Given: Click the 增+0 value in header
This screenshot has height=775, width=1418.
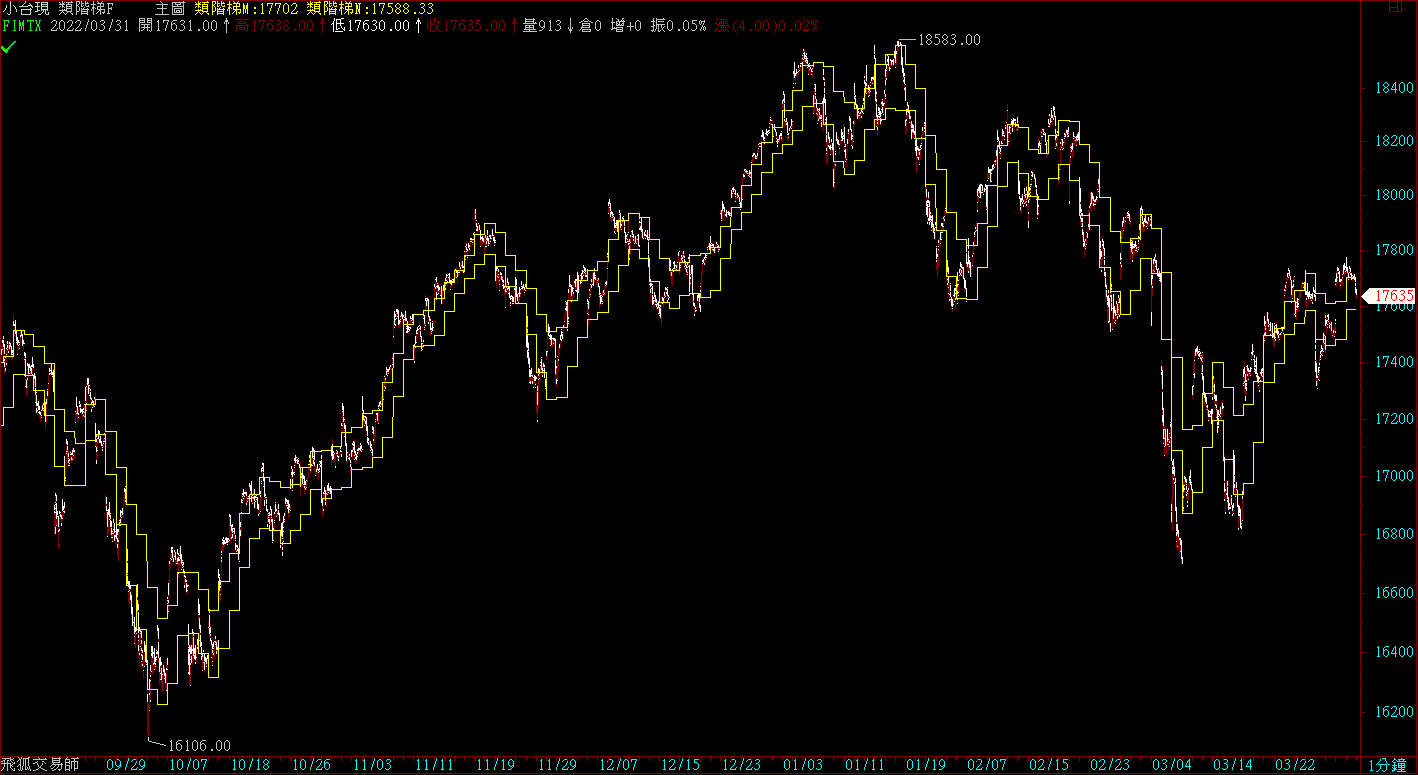Looking at the screenshot, I should [x=625, y=25].
